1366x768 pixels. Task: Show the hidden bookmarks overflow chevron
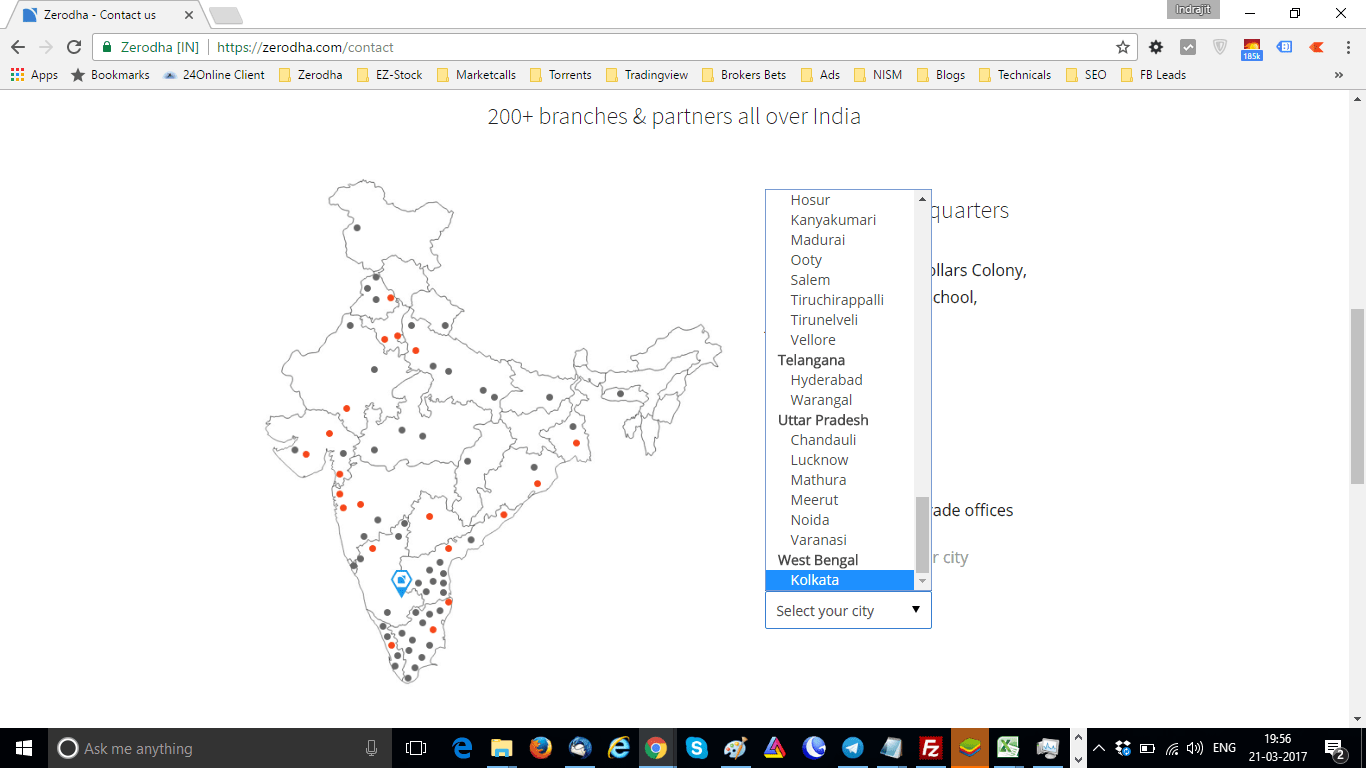(x=1339, y=75)
